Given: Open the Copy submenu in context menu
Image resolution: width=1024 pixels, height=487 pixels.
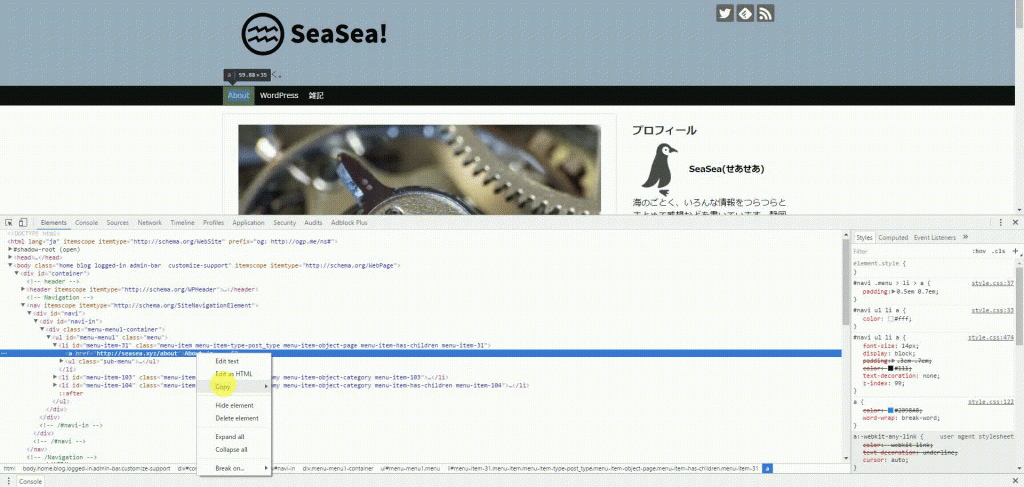Looking at the screenshot, I should point(234,386).
